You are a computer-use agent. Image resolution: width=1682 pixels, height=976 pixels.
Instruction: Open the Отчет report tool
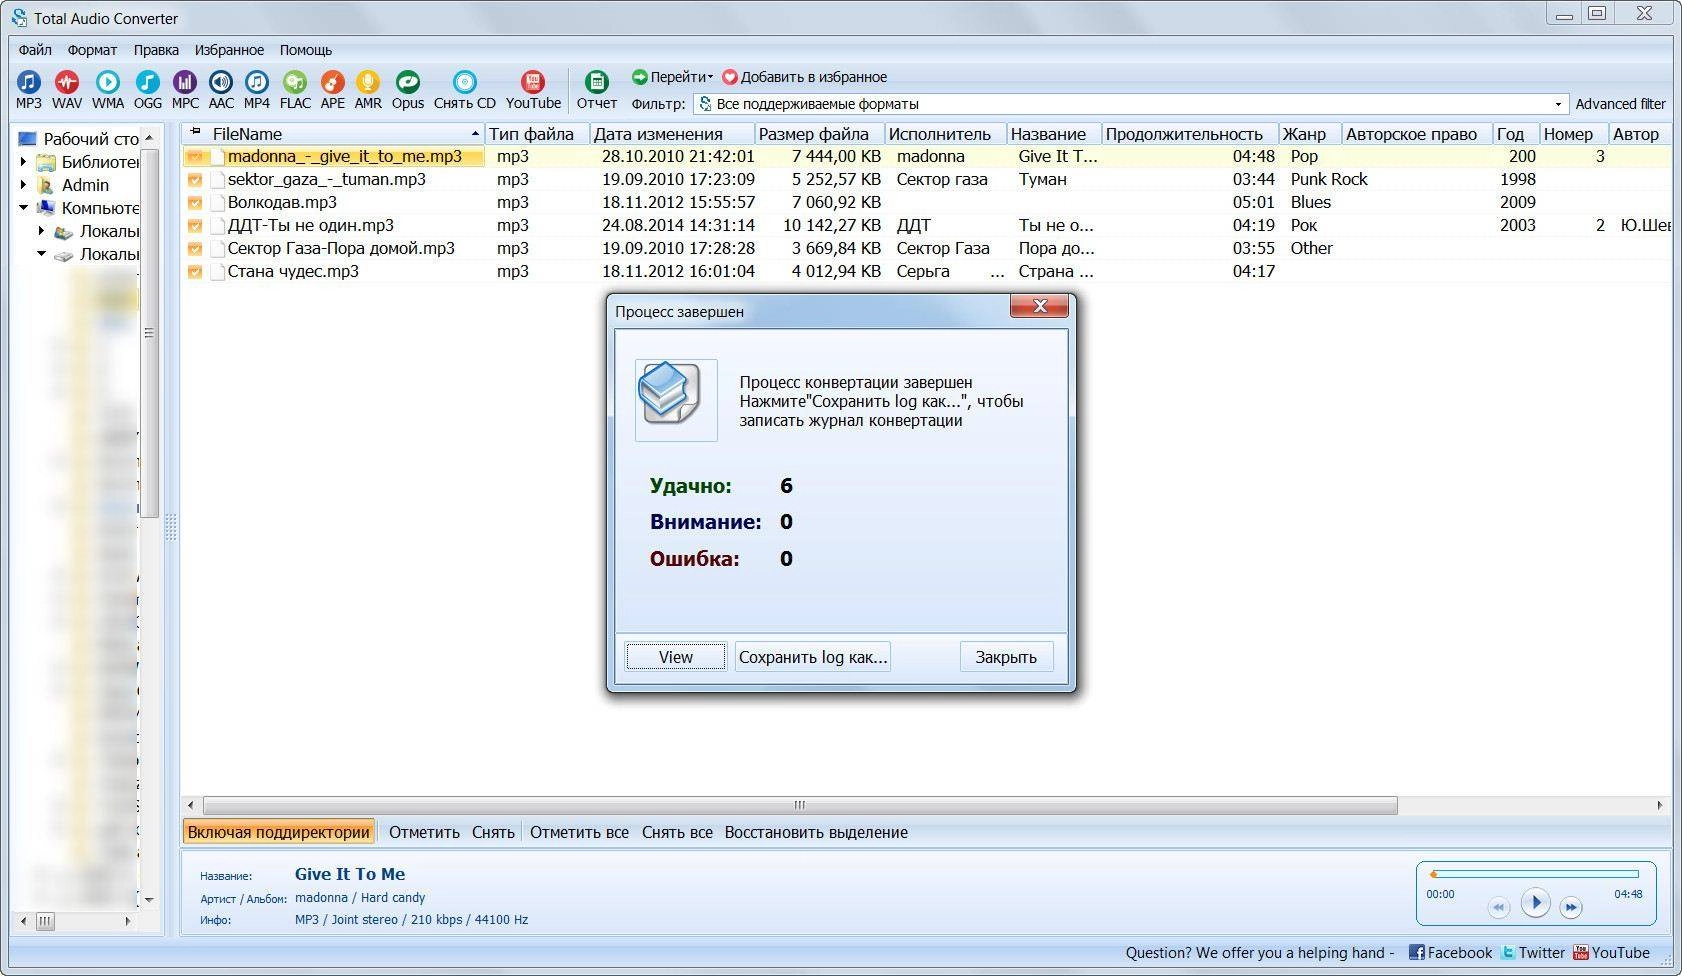pos(597,89)
